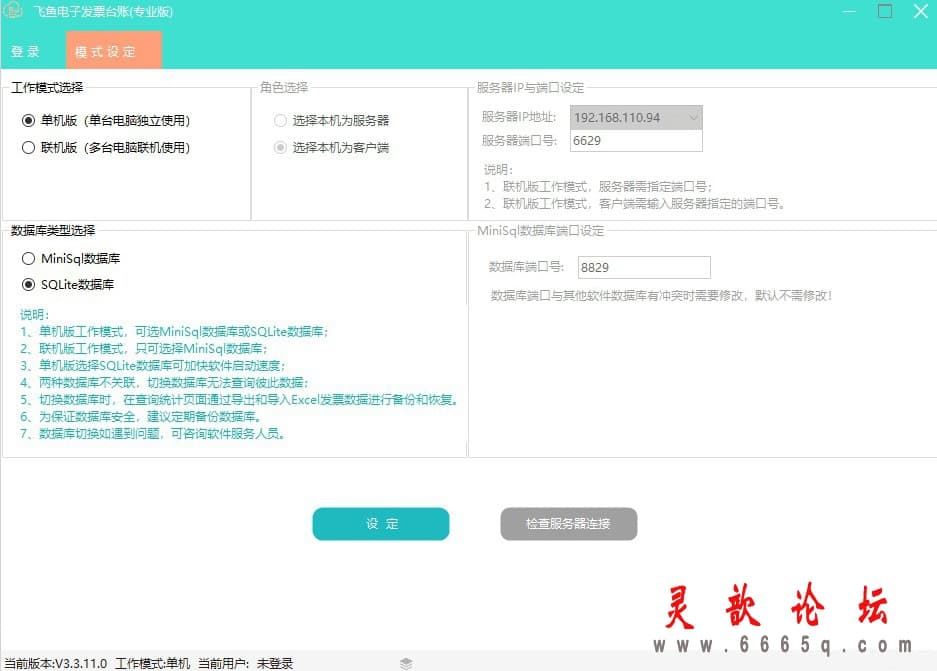937x671 pixels.
Task: Click the 当前版本:V3.3.11.0 status text
Action: (56, 663)
